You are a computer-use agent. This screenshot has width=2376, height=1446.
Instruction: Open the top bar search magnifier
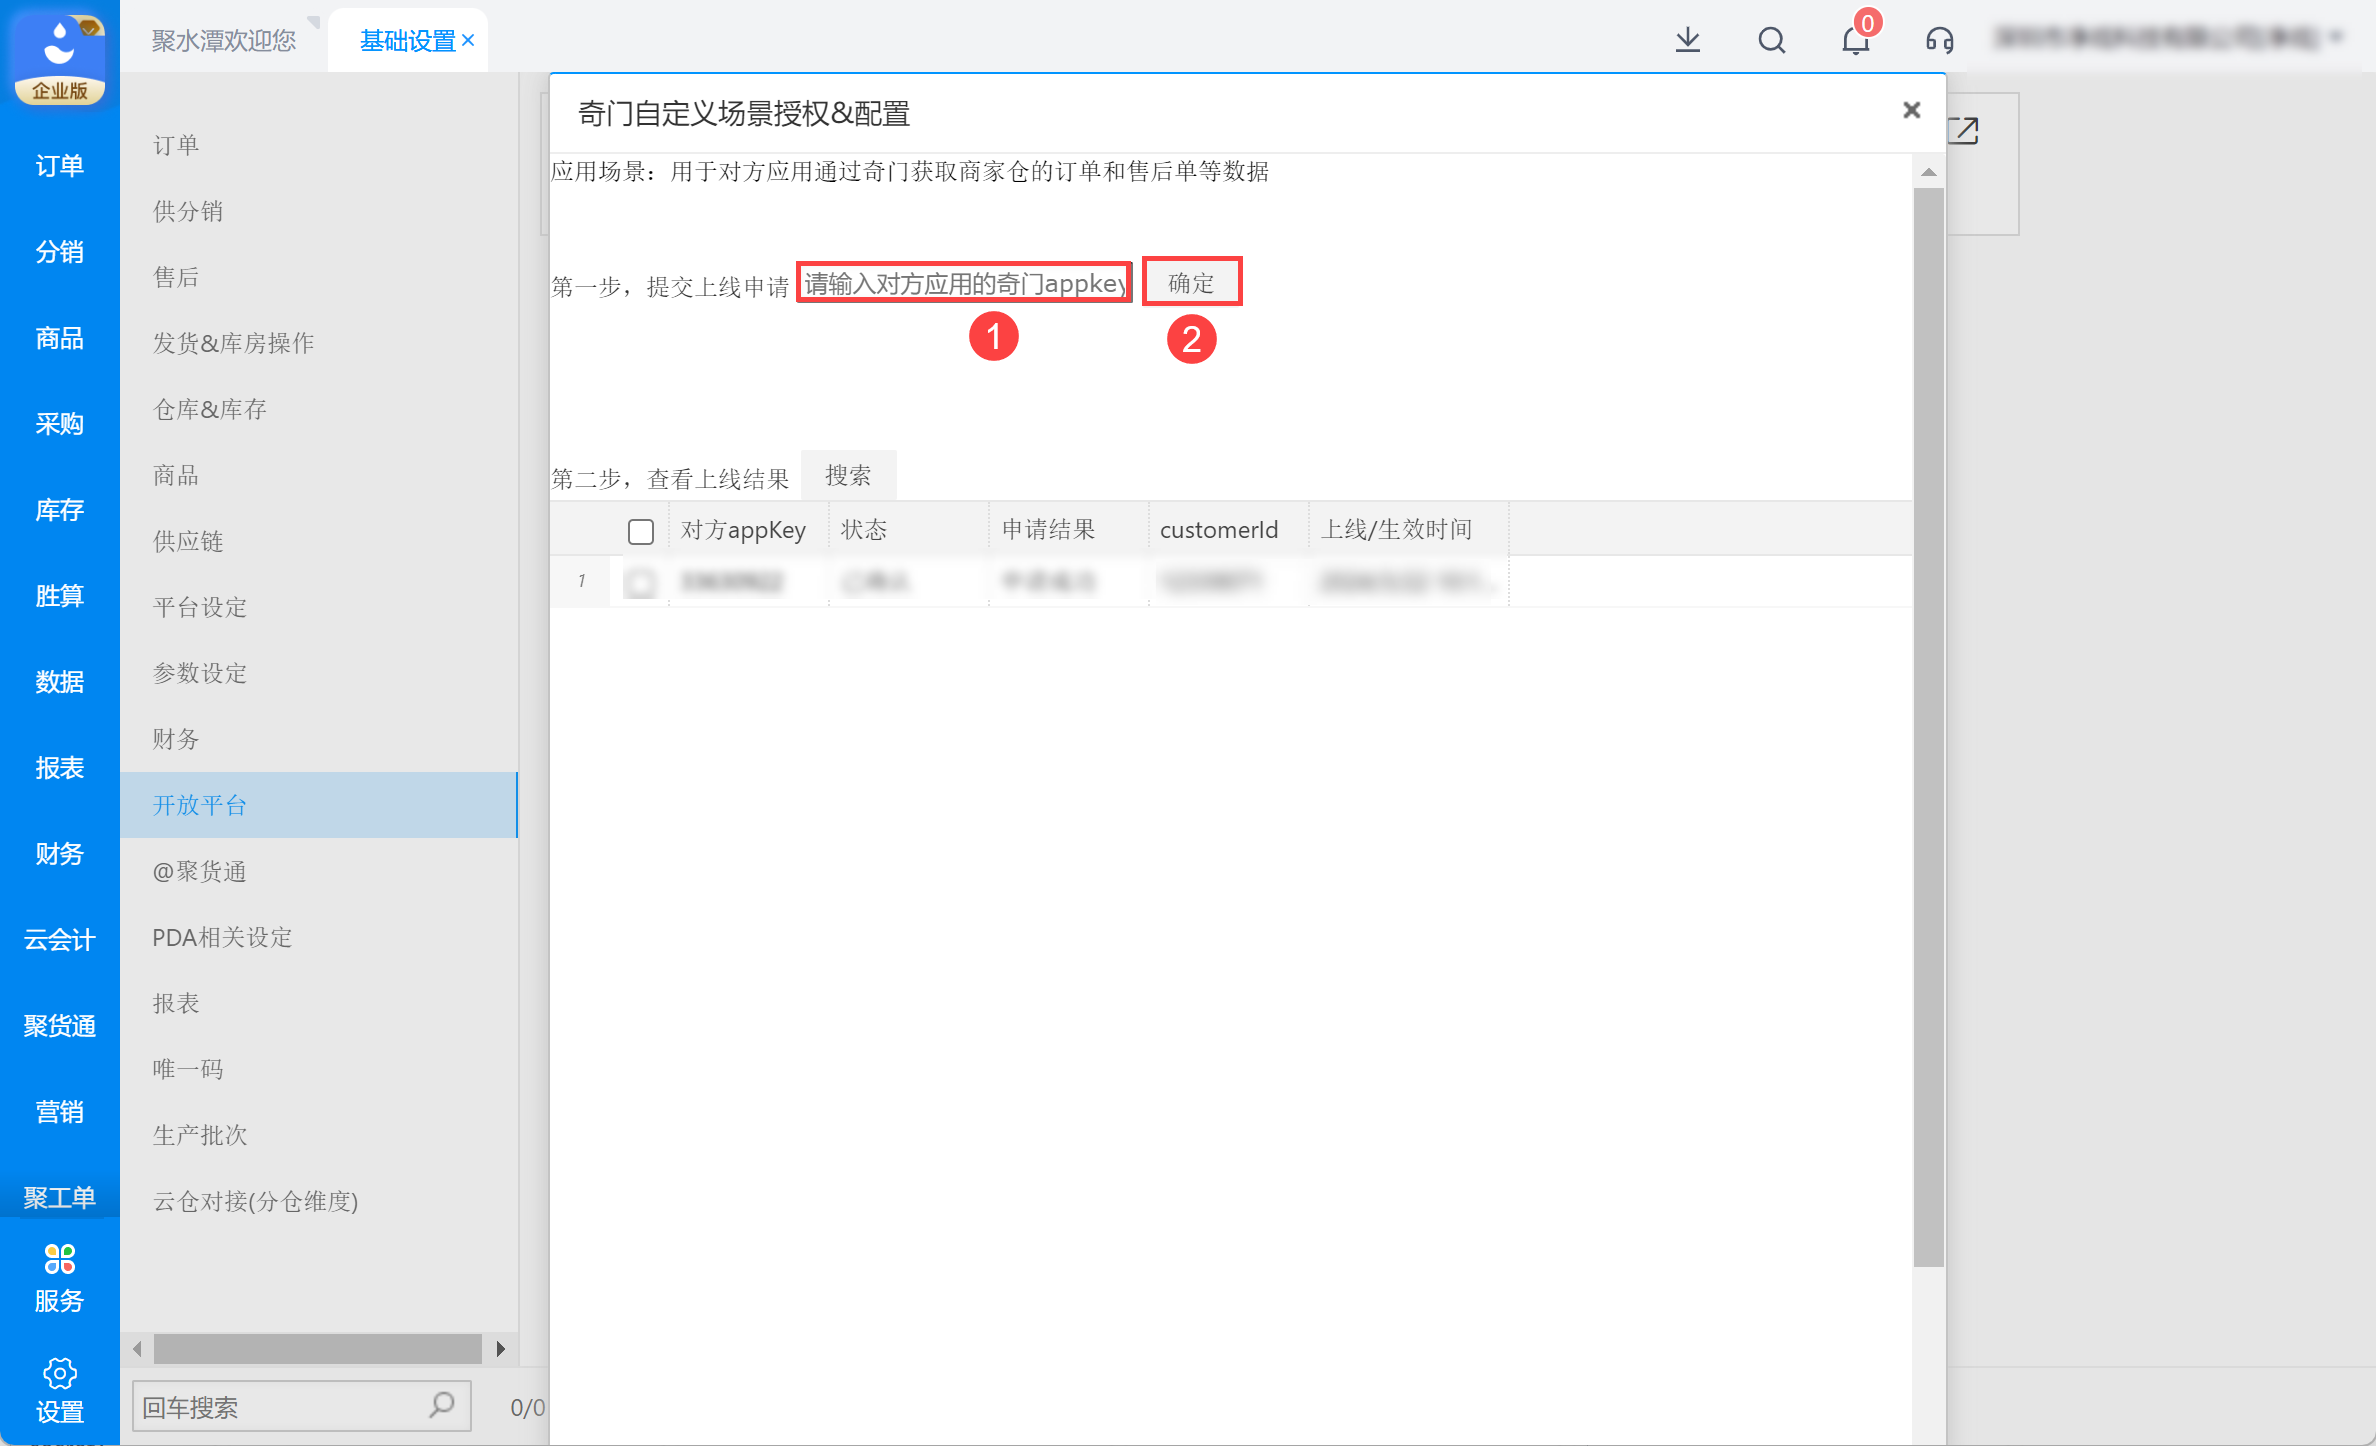click(x=1771, y=40)
